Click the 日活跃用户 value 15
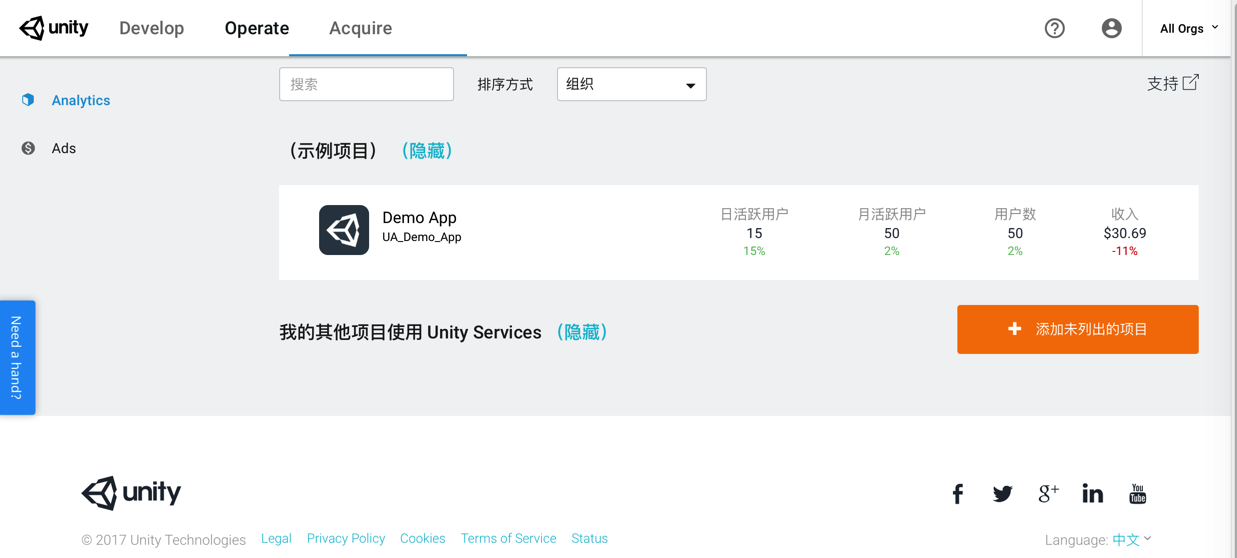 click(754, 233)
